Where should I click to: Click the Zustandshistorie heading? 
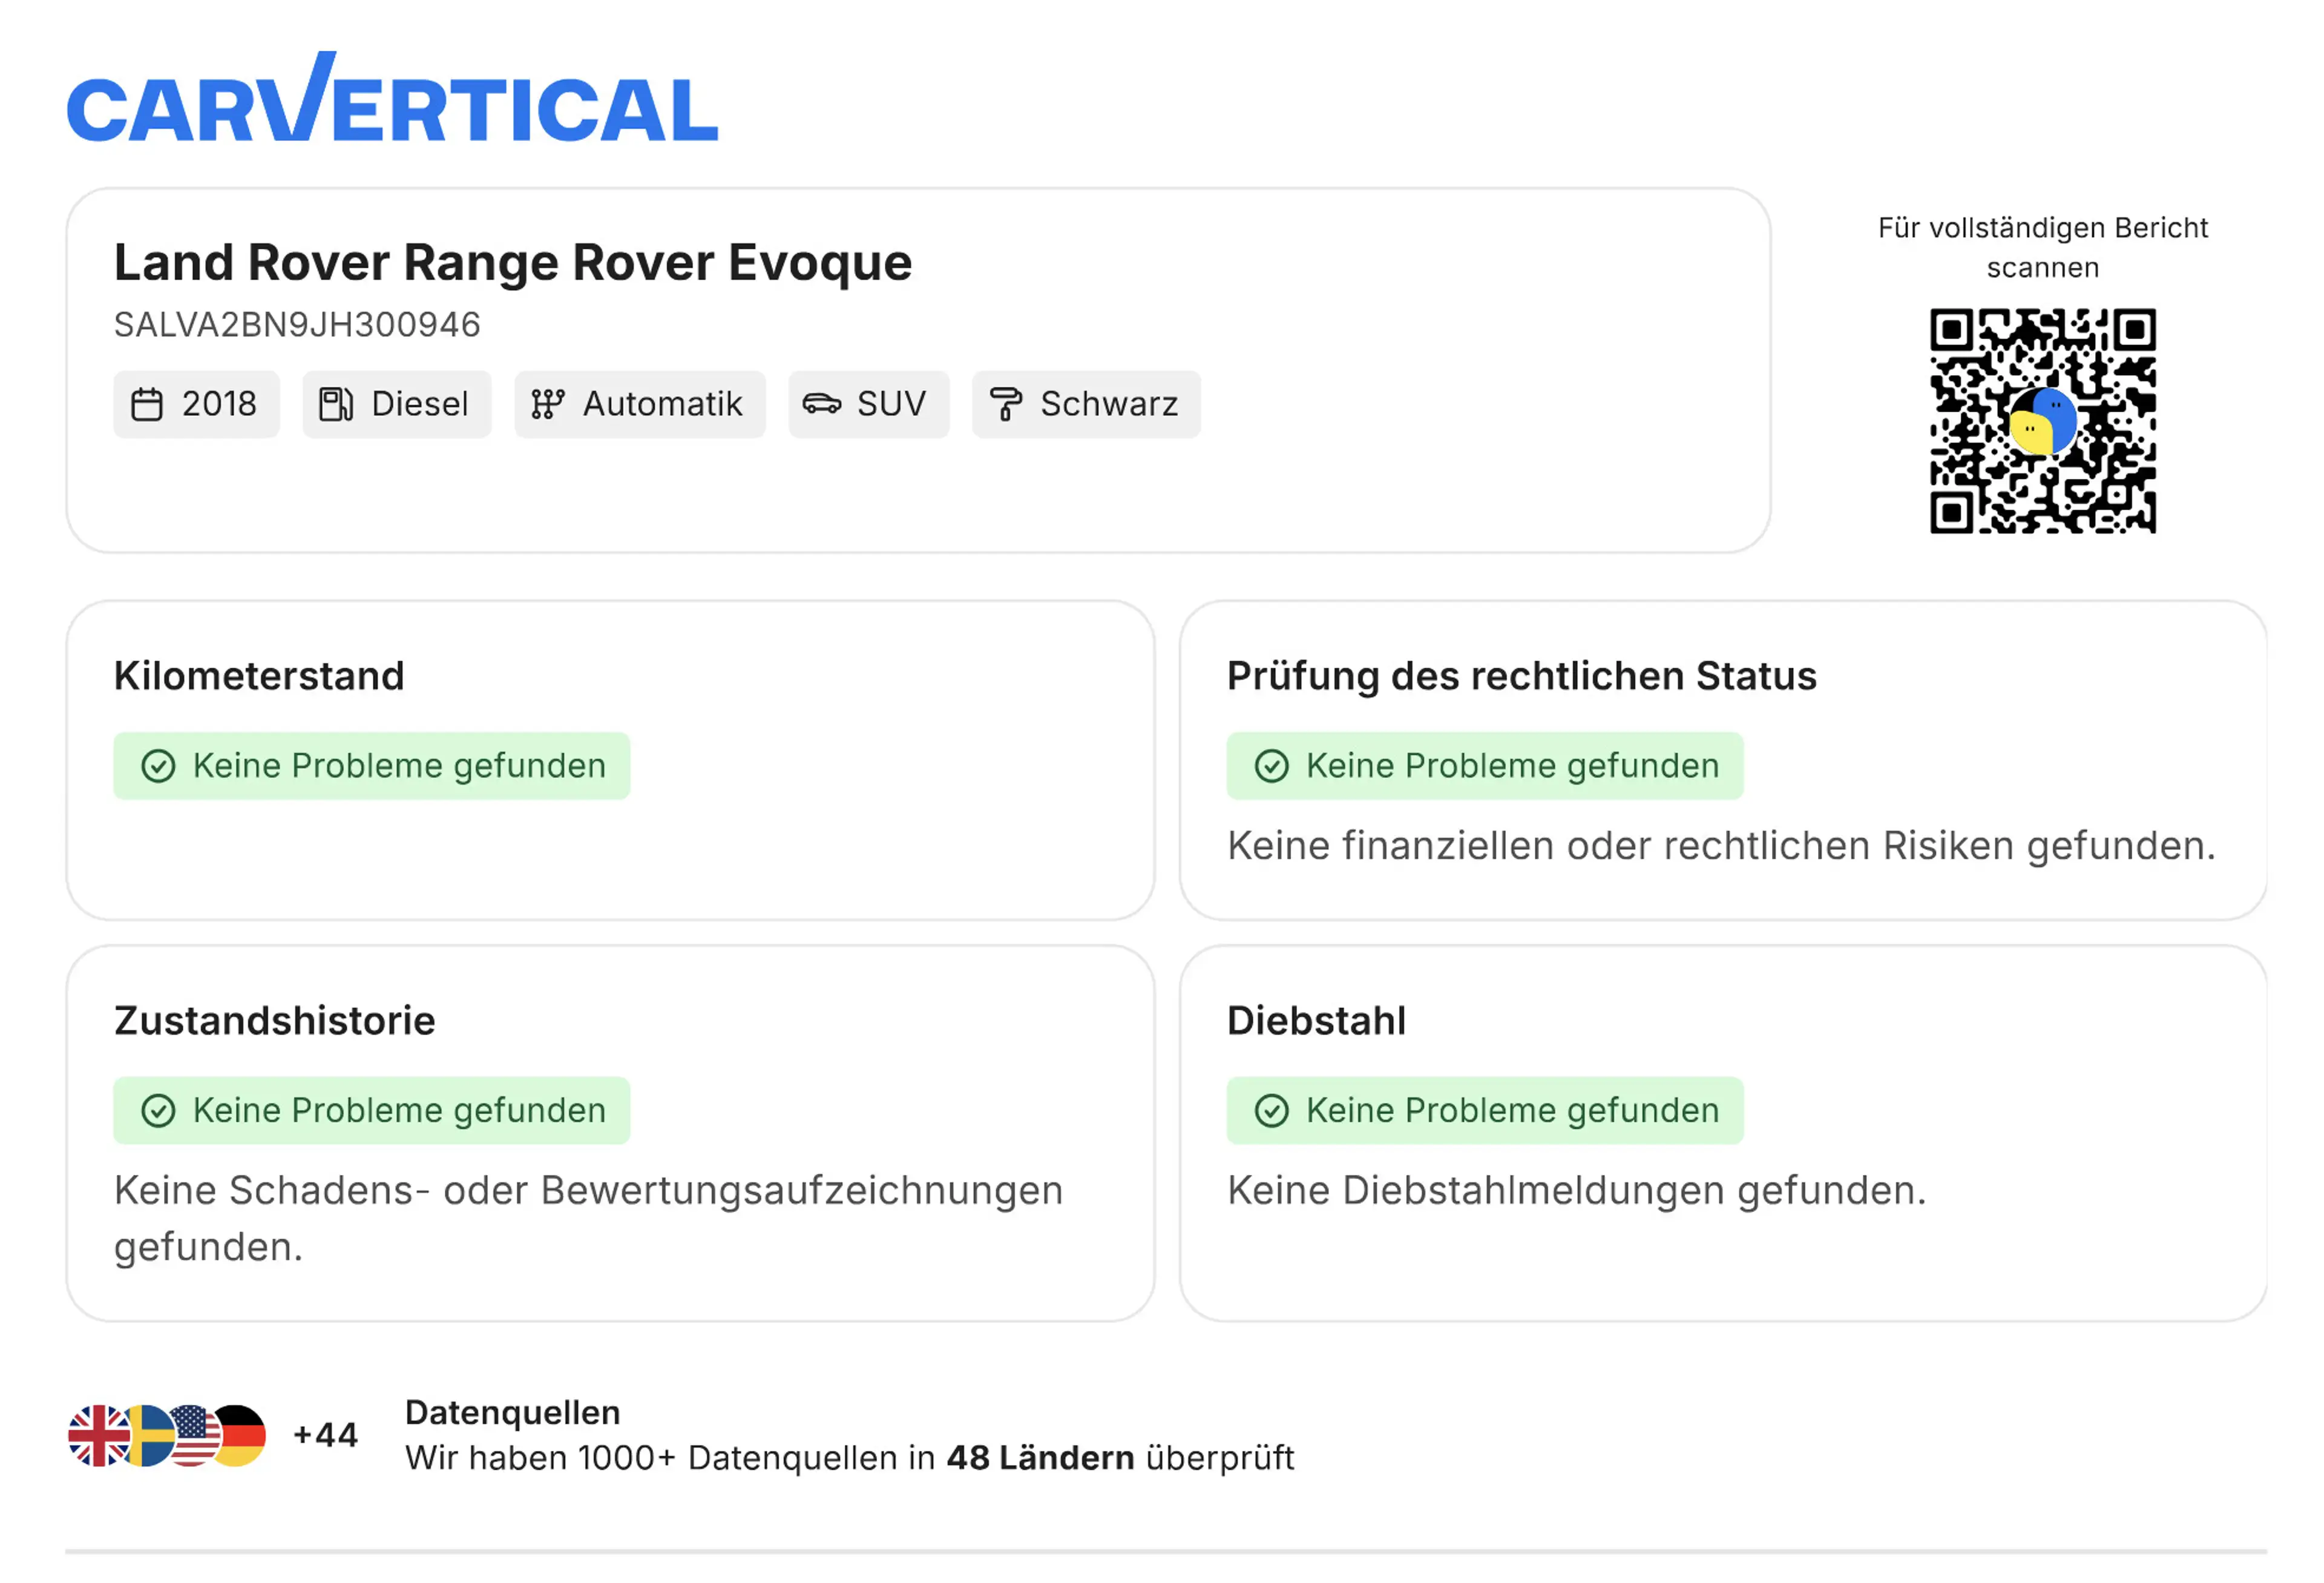[x=275, y=1021]
